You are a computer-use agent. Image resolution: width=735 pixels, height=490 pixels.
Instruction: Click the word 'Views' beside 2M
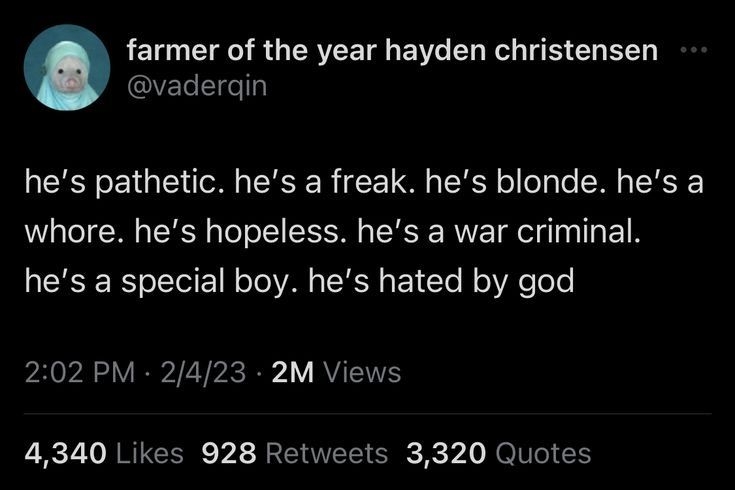pos(361,373)
